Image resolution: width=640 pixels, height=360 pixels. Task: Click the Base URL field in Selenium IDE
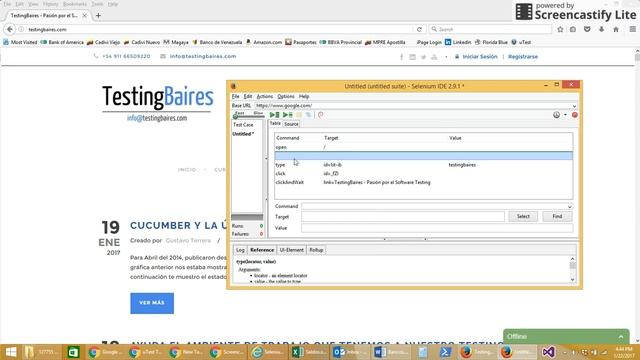412,106
